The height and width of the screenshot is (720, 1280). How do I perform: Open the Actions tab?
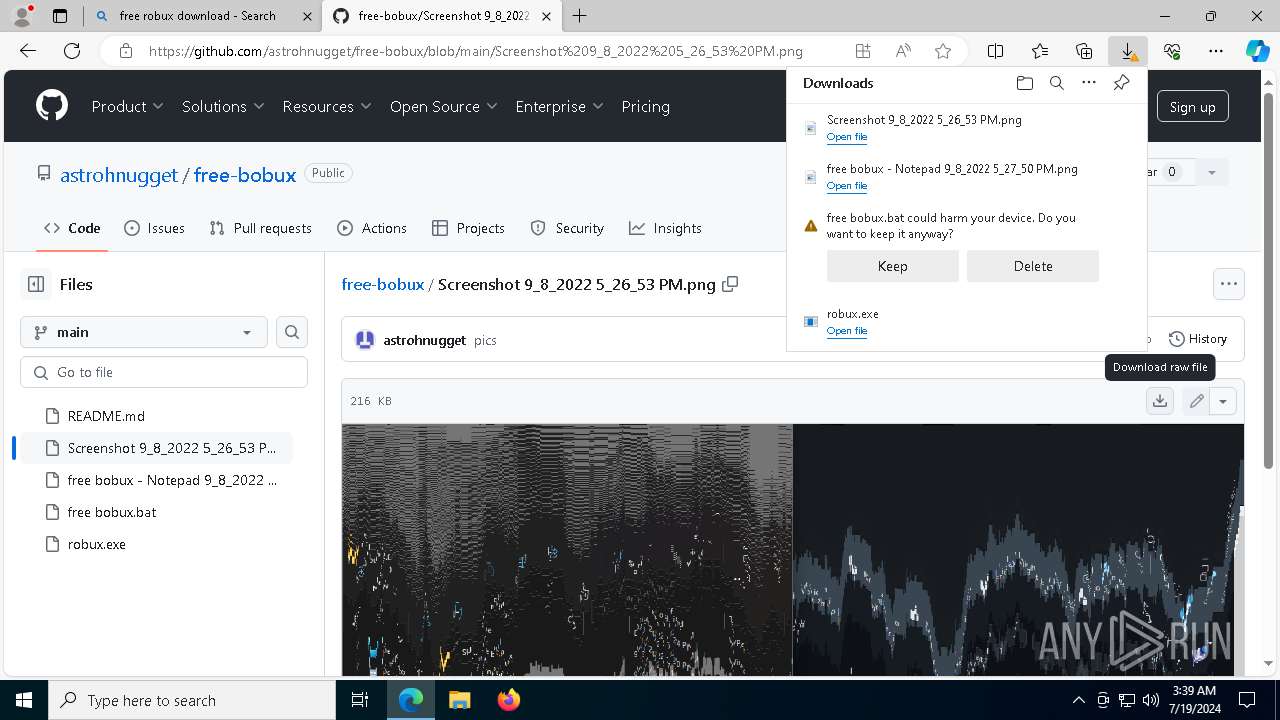point(372,228)
